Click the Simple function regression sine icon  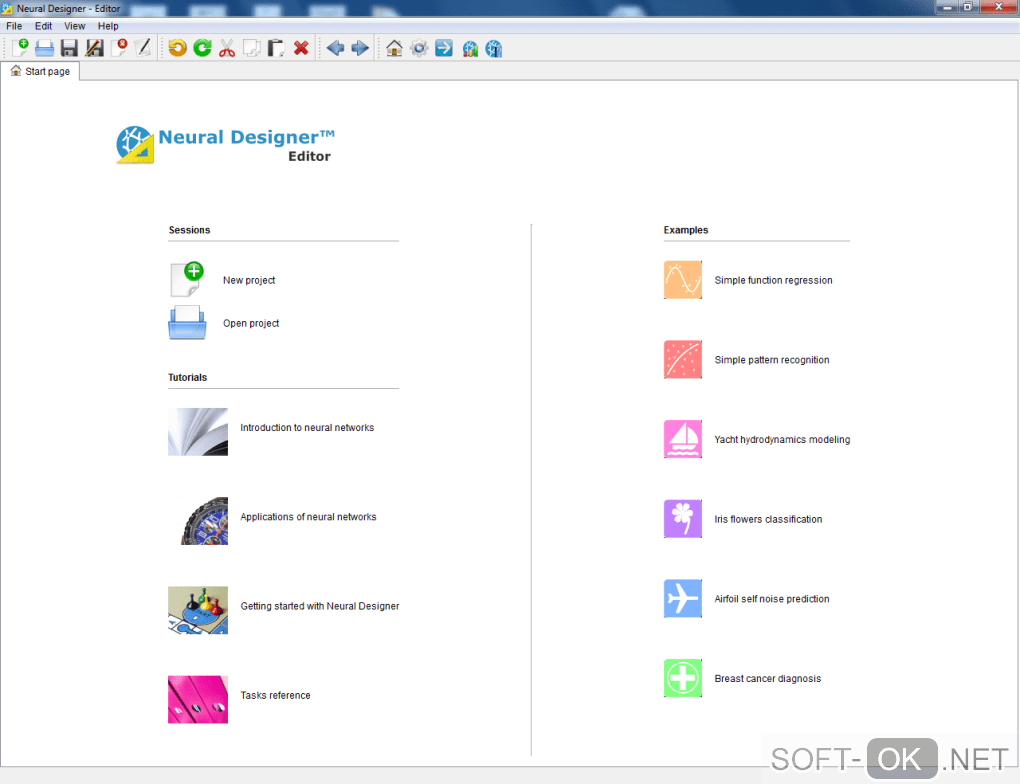[x=682, y=280]
